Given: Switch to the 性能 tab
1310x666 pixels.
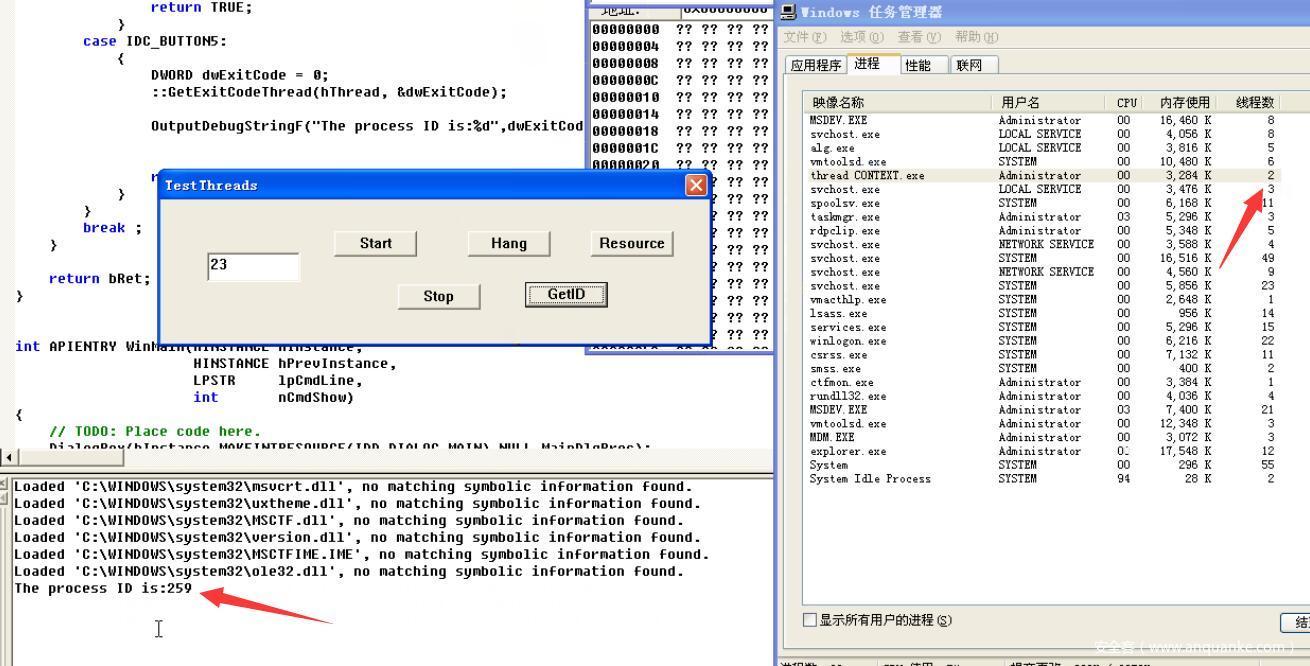Looking at the screenshot, I should pos(917,65).
